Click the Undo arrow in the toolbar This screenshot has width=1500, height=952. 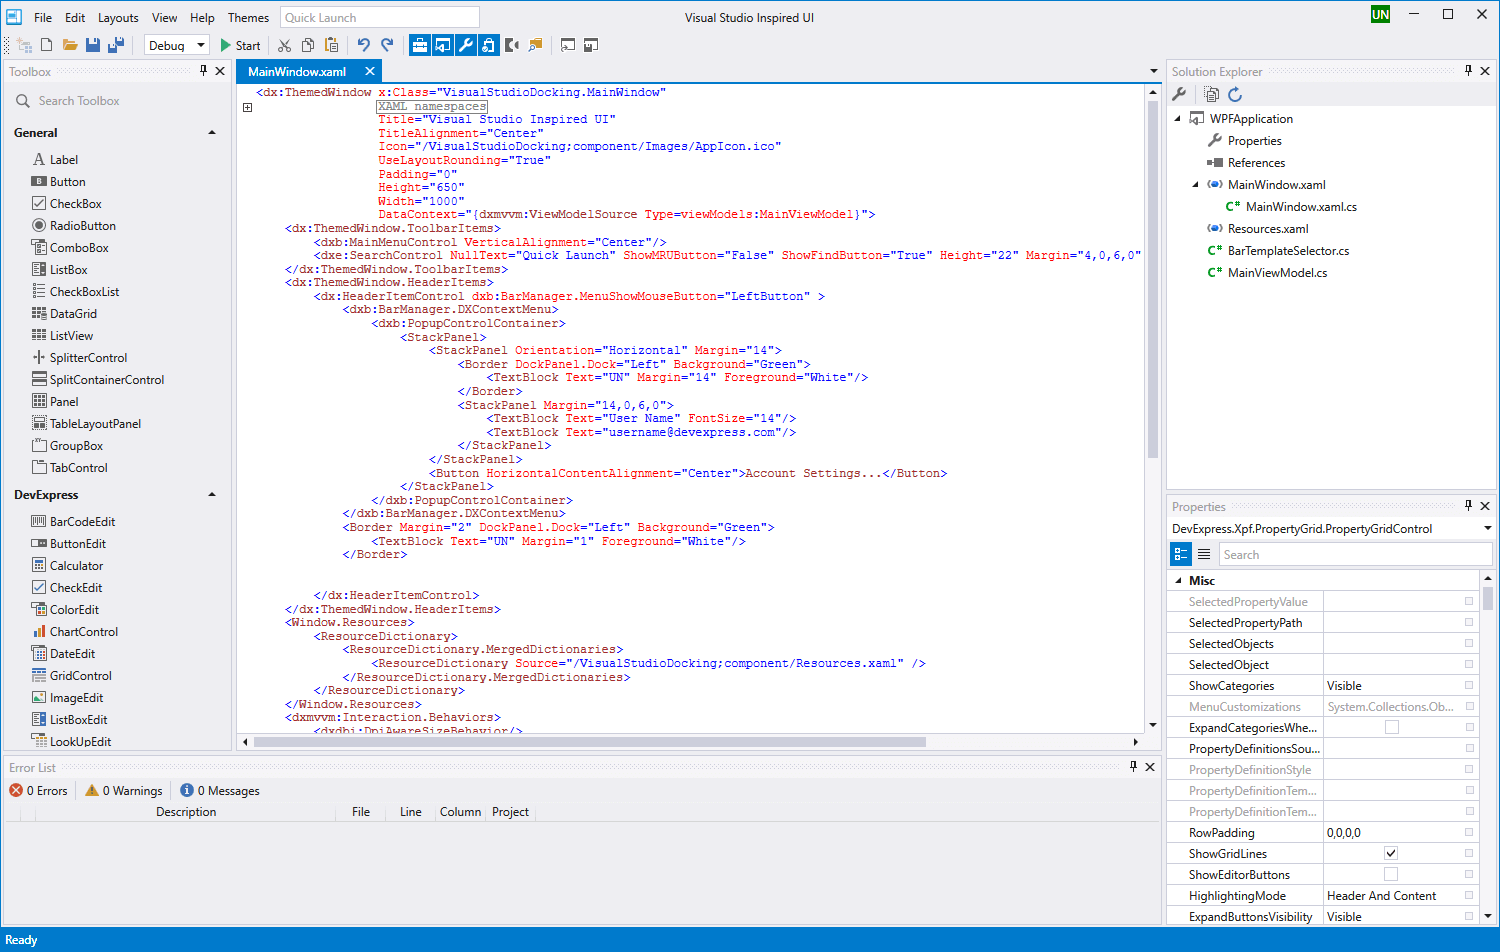point(363,45)
